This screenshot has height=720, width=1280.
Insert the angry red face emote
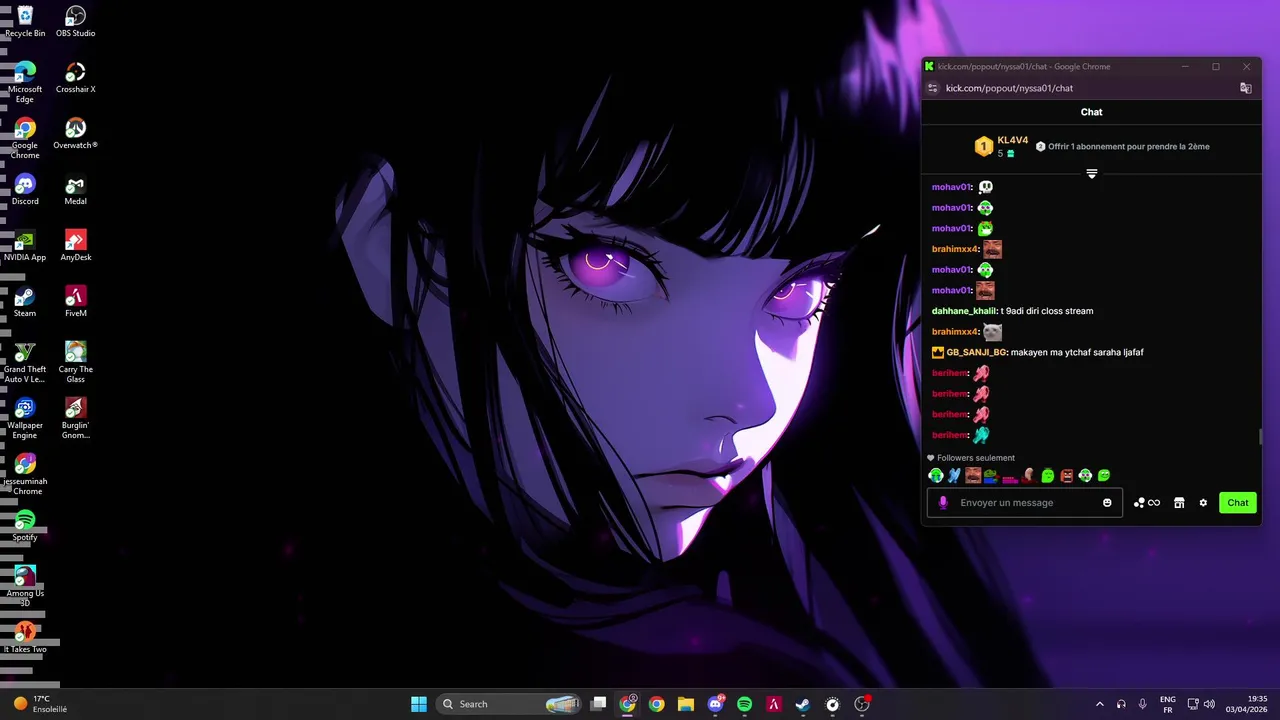pos(1066,476)
